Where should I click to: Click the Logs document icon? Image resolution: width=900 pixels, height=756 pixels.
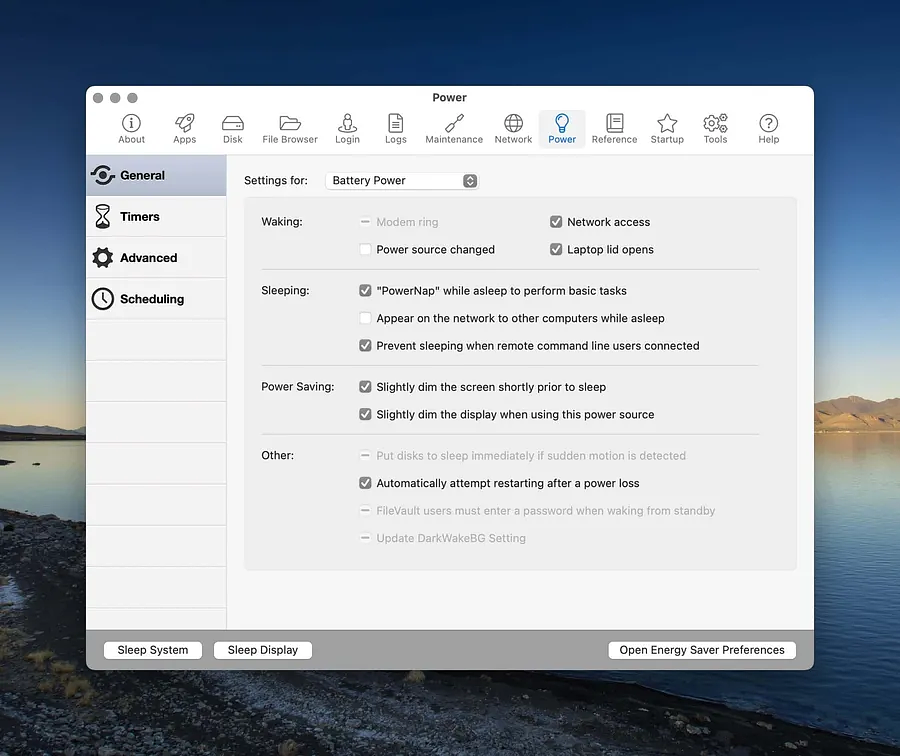point(396,128)
